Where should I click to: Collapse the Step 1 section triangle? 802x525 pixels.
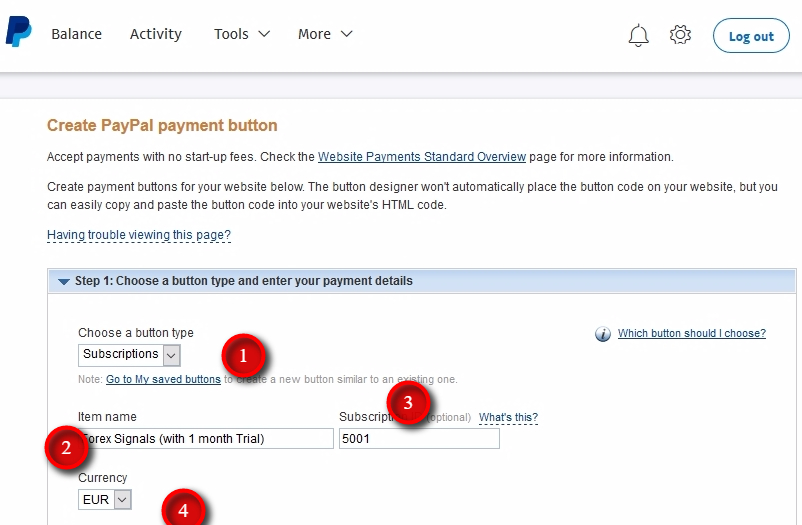pos(63,281)
